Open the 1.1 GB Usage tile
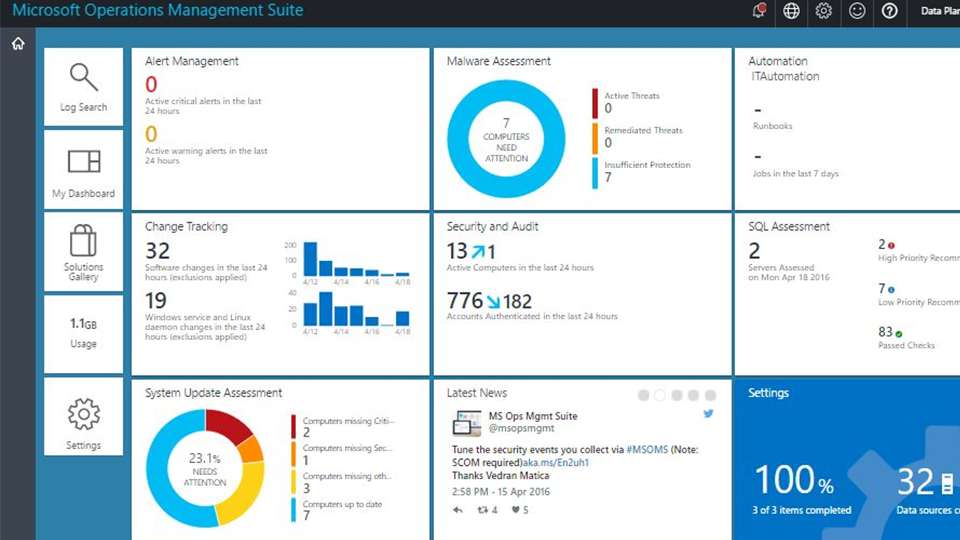 (84, 333)
